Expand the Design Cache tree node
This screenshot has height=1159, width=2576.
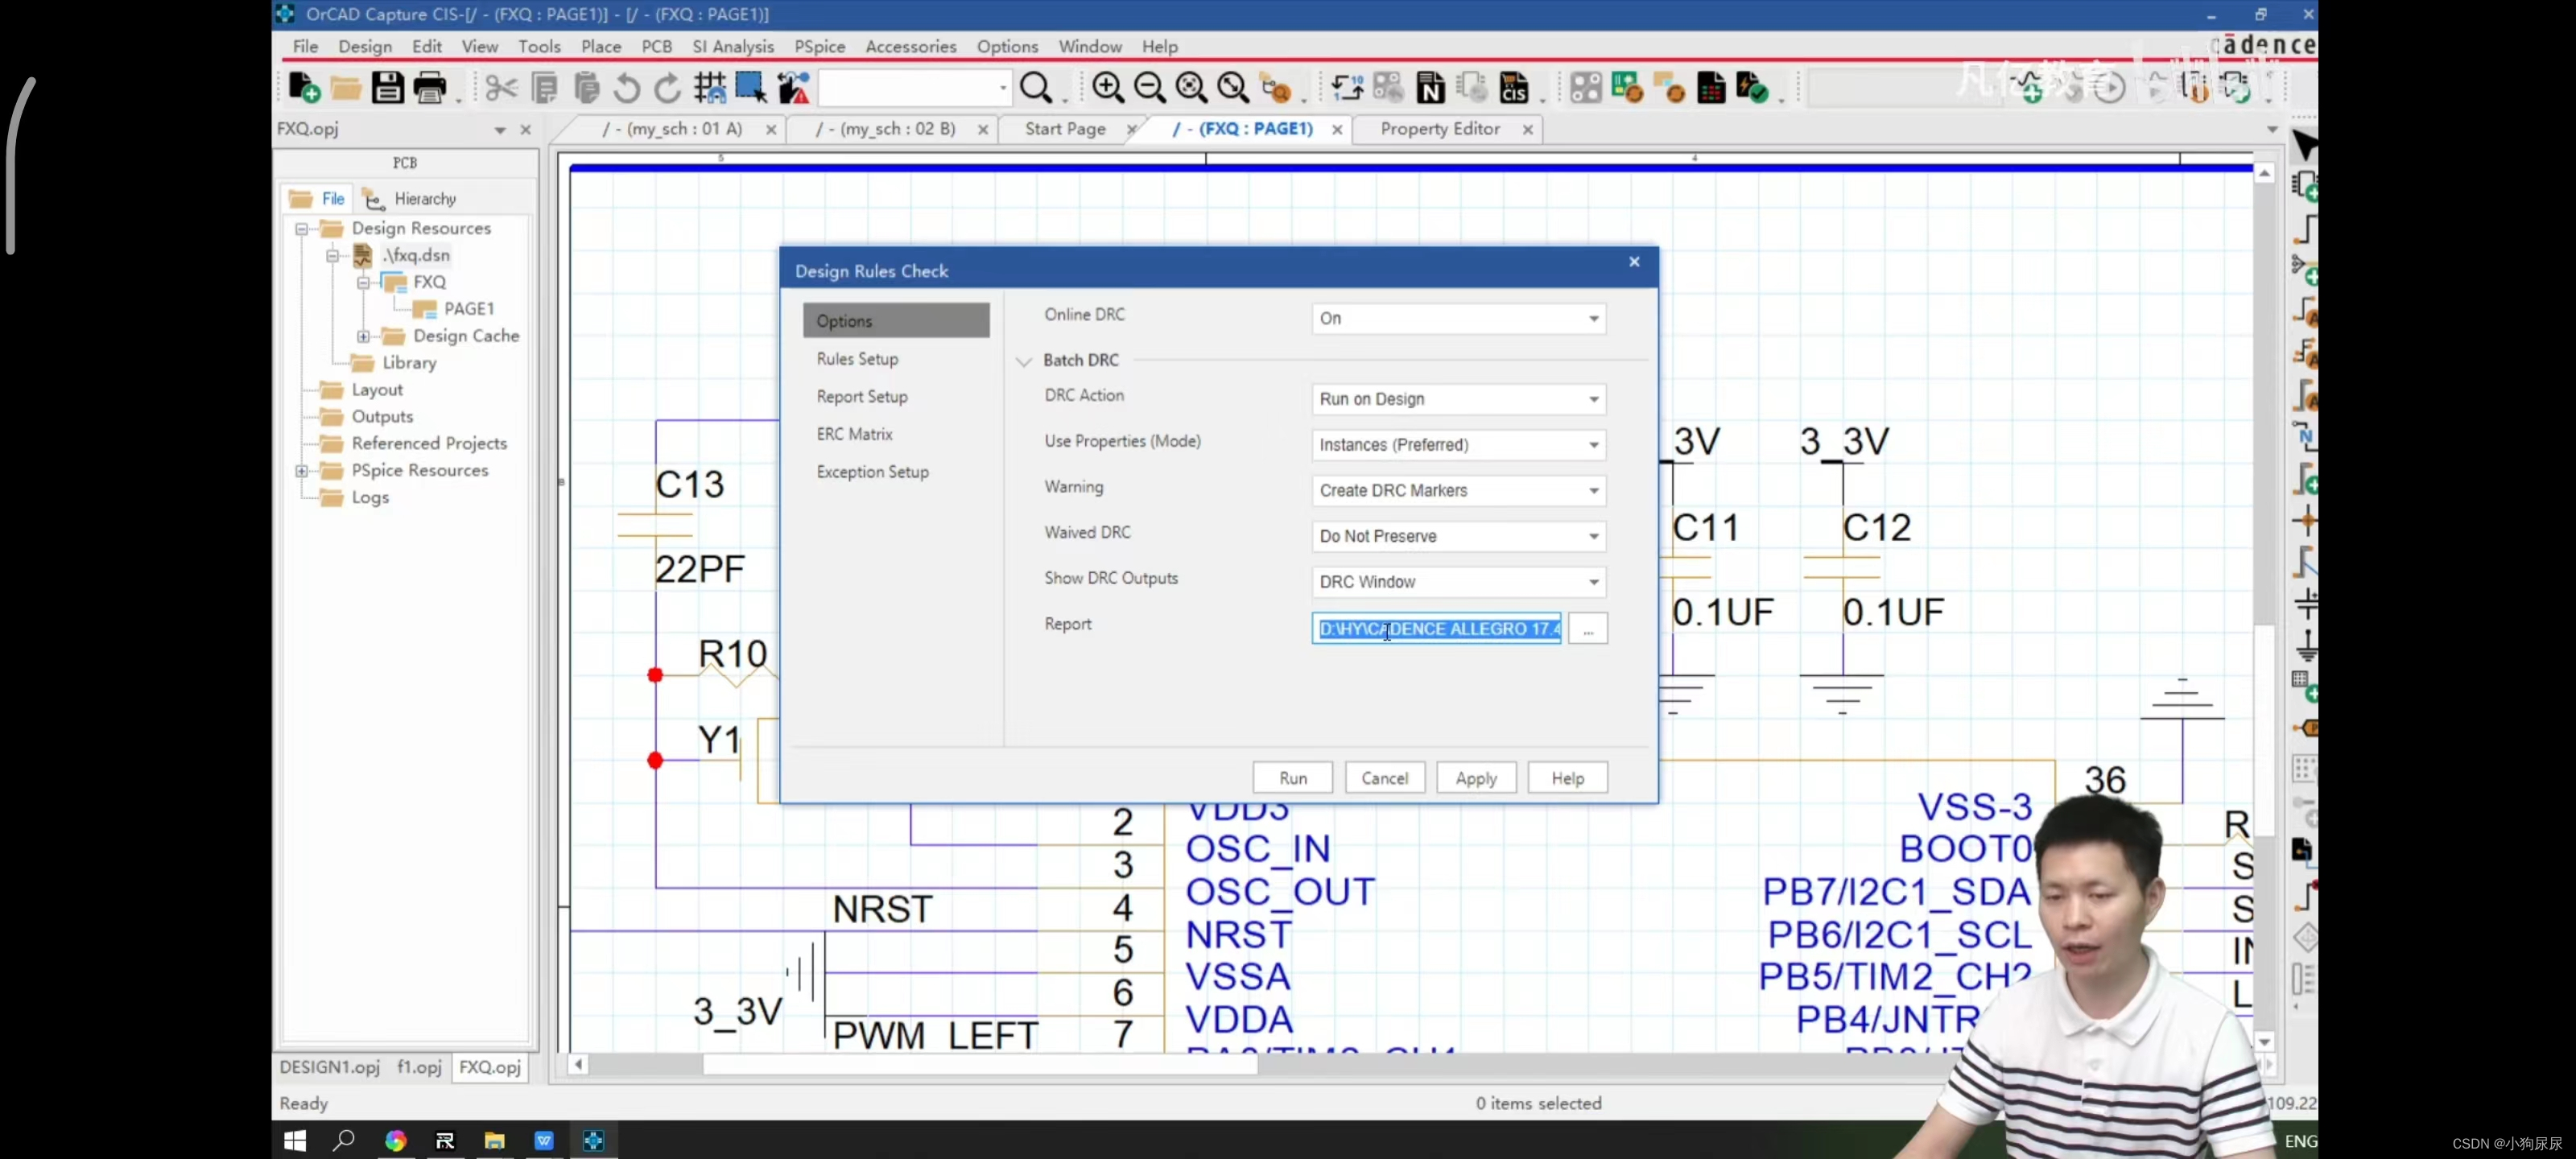(x=363, y=336)
